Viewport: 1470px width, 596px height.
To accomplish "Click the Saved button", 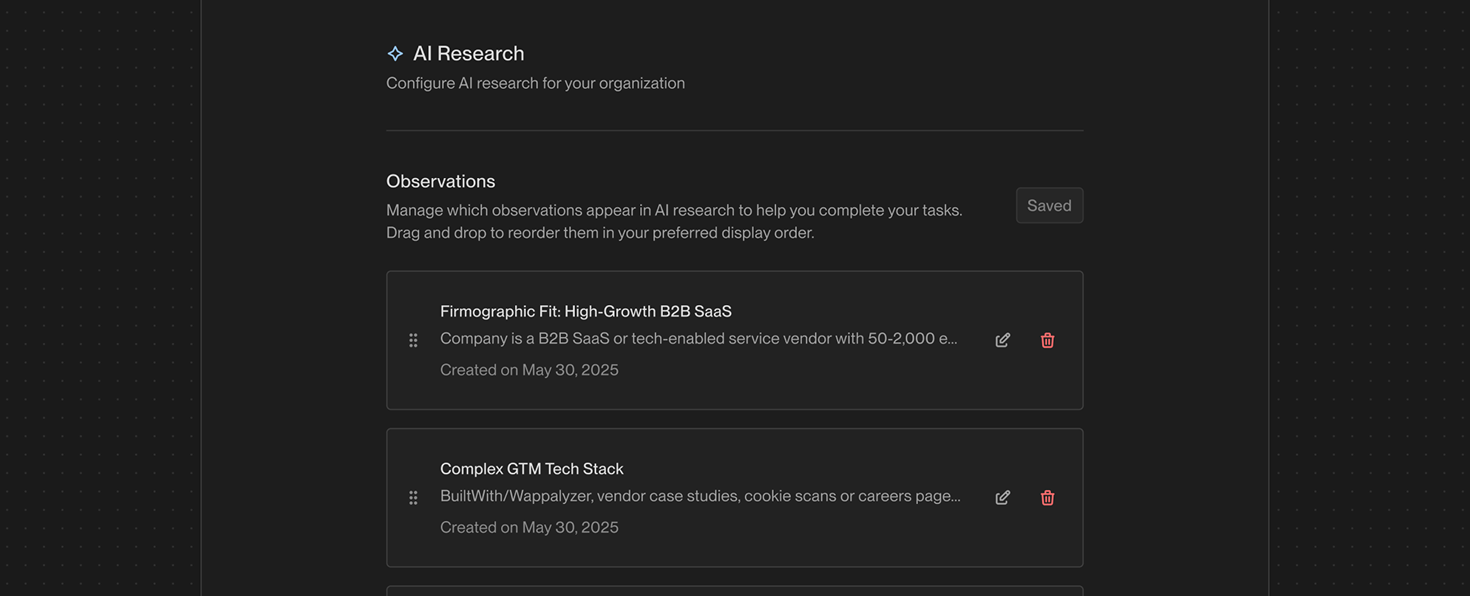I will tap(1049, 205).
